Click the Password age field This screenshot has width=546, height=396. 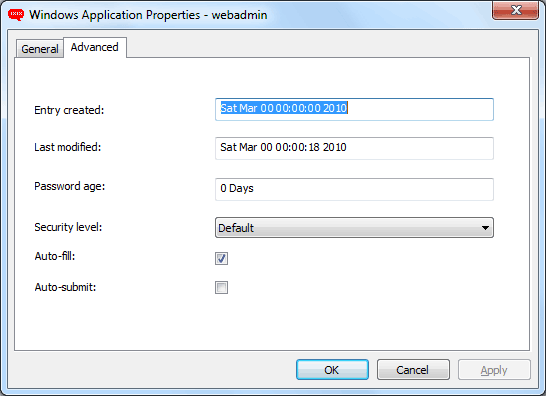click(x=354, y=189)
